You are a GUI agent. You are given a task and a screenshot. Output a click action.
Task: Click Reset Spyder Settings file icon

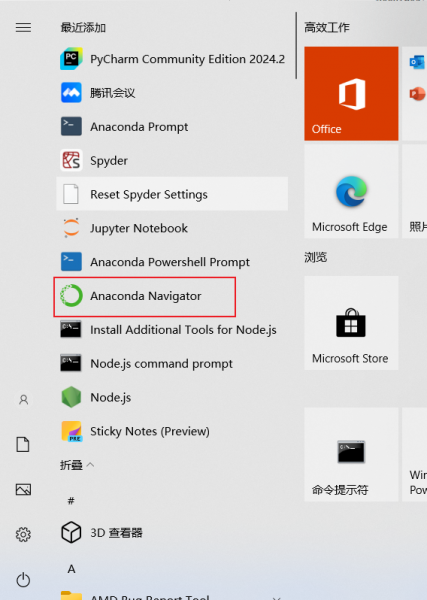coord(71,194)
